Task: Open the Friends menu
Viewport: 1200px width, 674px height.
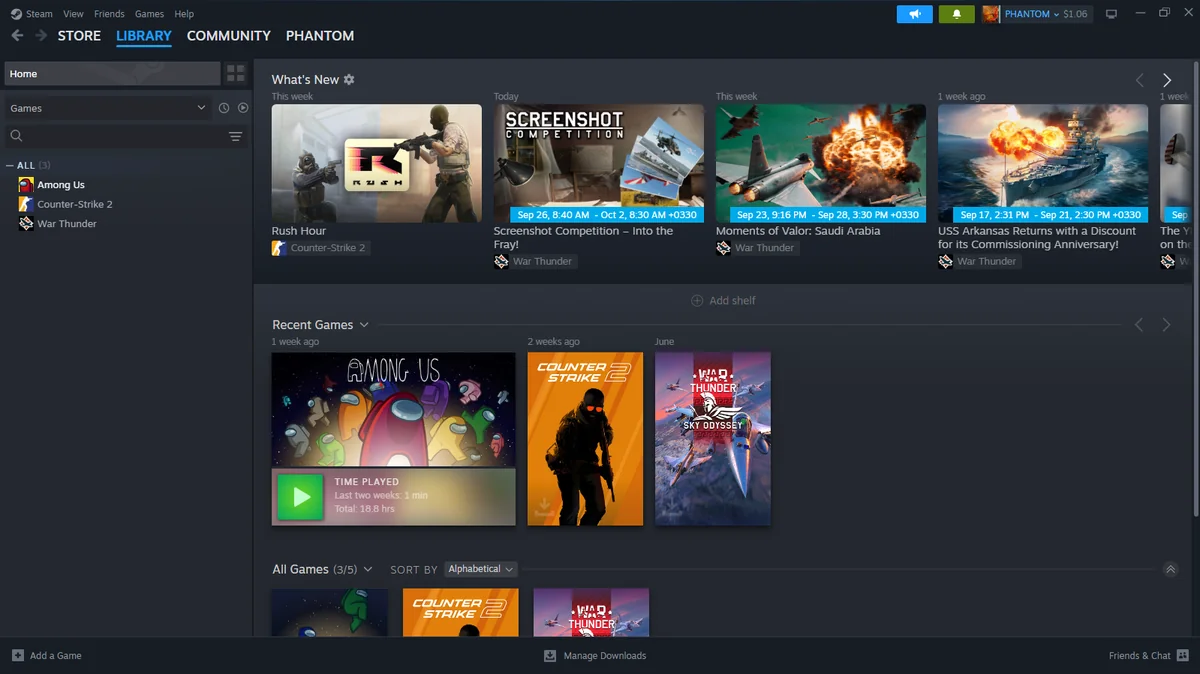Action: point(109,14)
